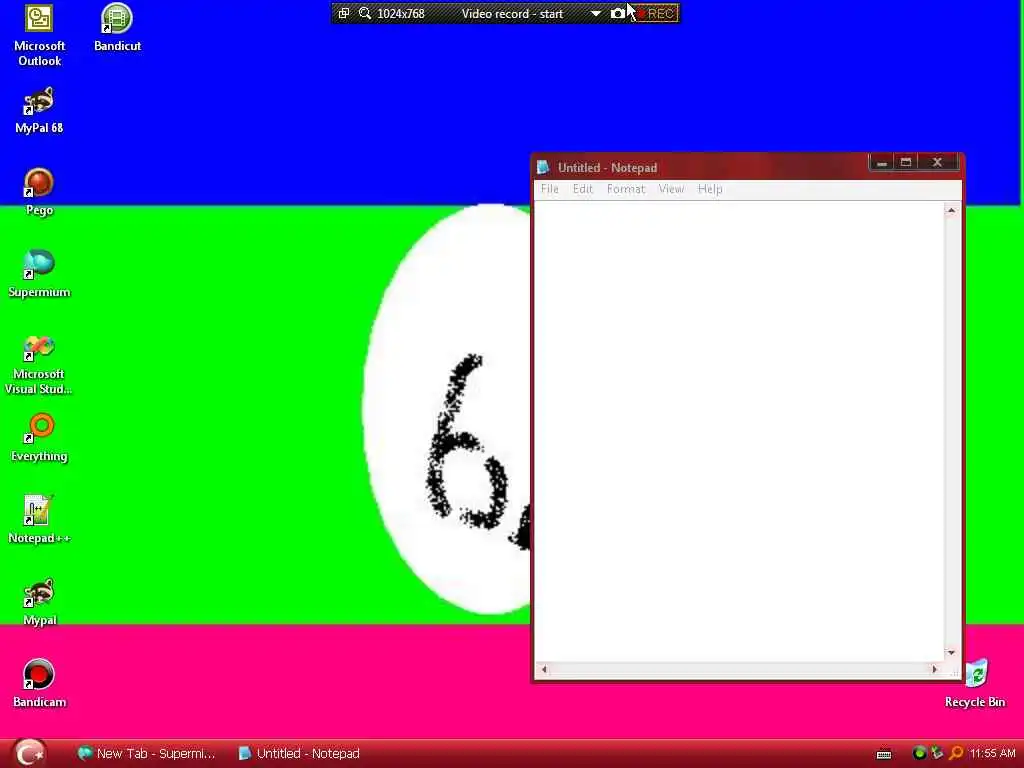The image size is (1024, 768).
Task: Click the Bandicam magnifier icon
Action: point(365,13)
